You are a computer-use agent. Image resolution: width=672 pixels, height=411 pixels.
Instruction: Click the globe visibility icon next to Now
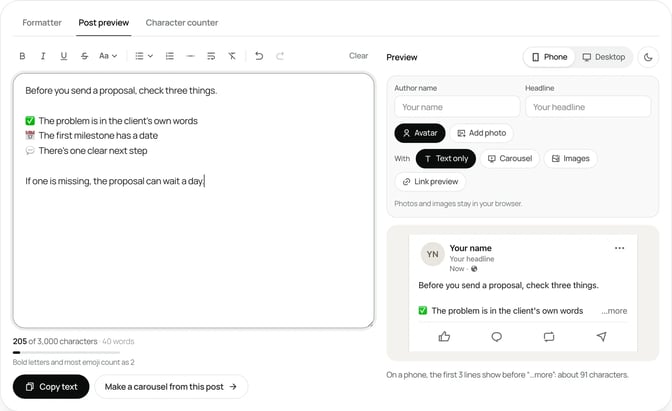tap(474, 269)
